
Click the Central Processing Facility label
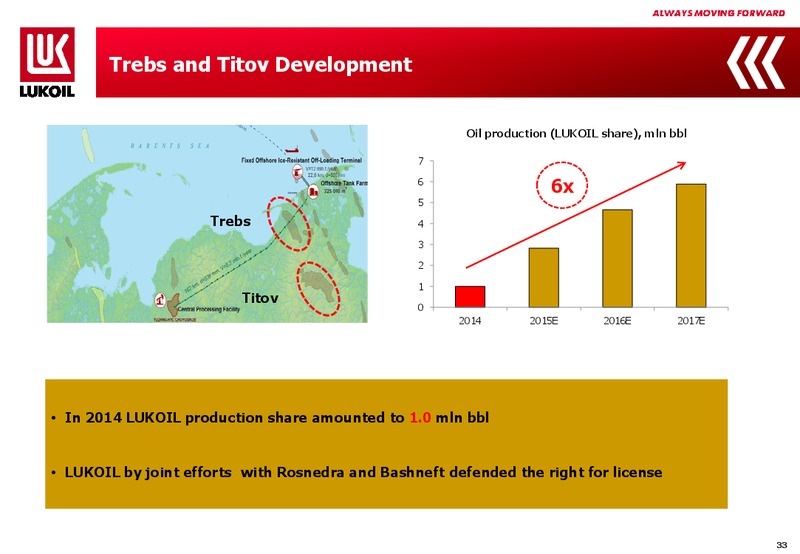coord(209,310)
